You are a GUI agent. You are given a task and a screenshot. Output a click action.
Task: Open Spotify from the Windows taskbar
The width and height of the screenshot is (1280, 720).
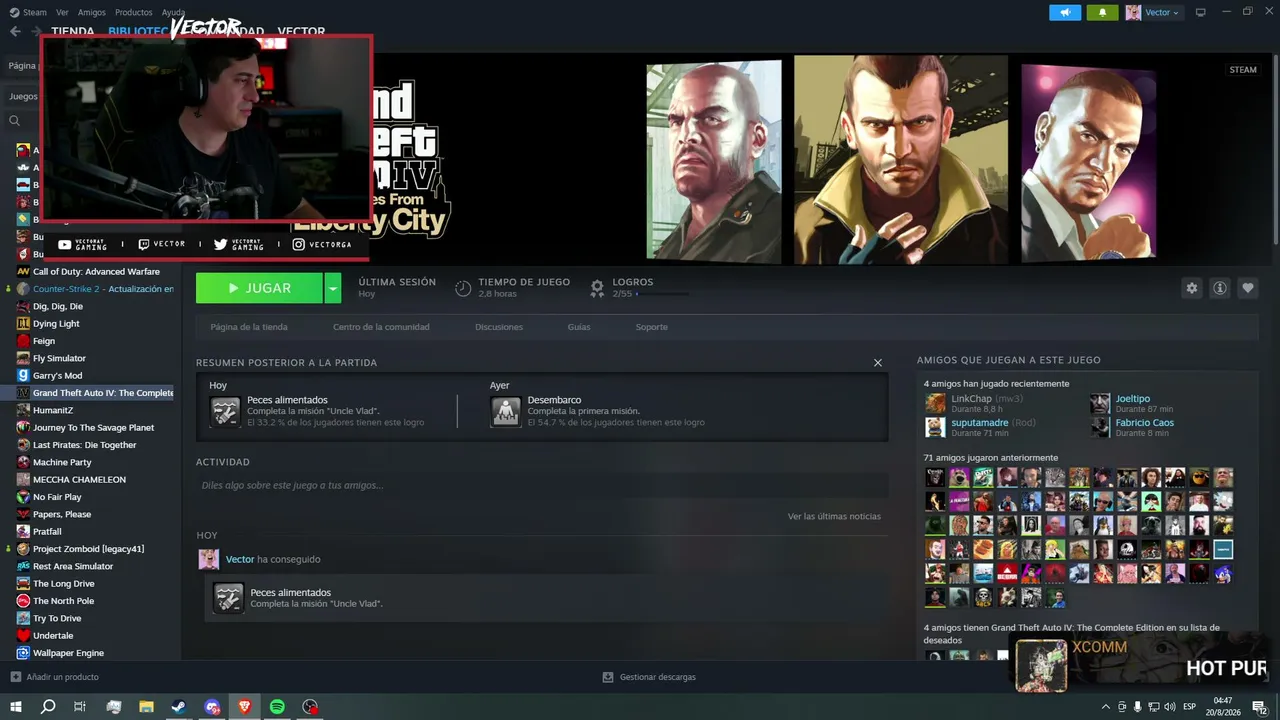pos(277,707)
